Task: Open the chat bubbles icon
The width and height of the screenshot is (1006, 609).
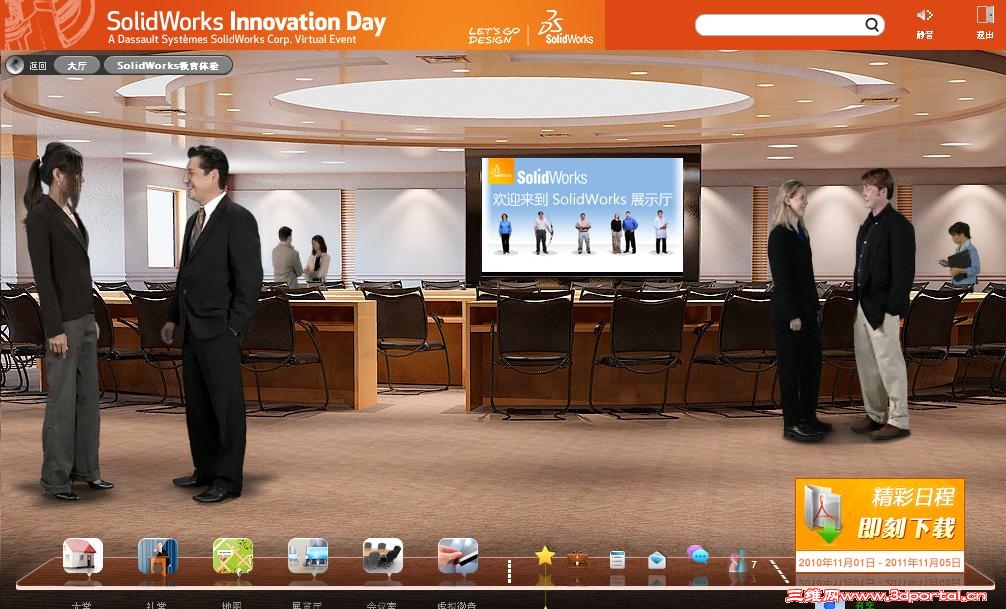Action: click(697, 554)
